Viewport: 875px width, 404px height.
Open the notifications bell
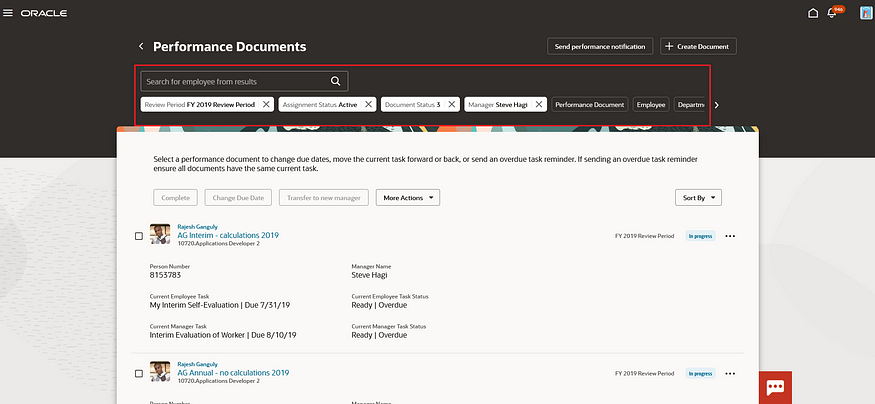pyautogui.click(x=831, y=13)
